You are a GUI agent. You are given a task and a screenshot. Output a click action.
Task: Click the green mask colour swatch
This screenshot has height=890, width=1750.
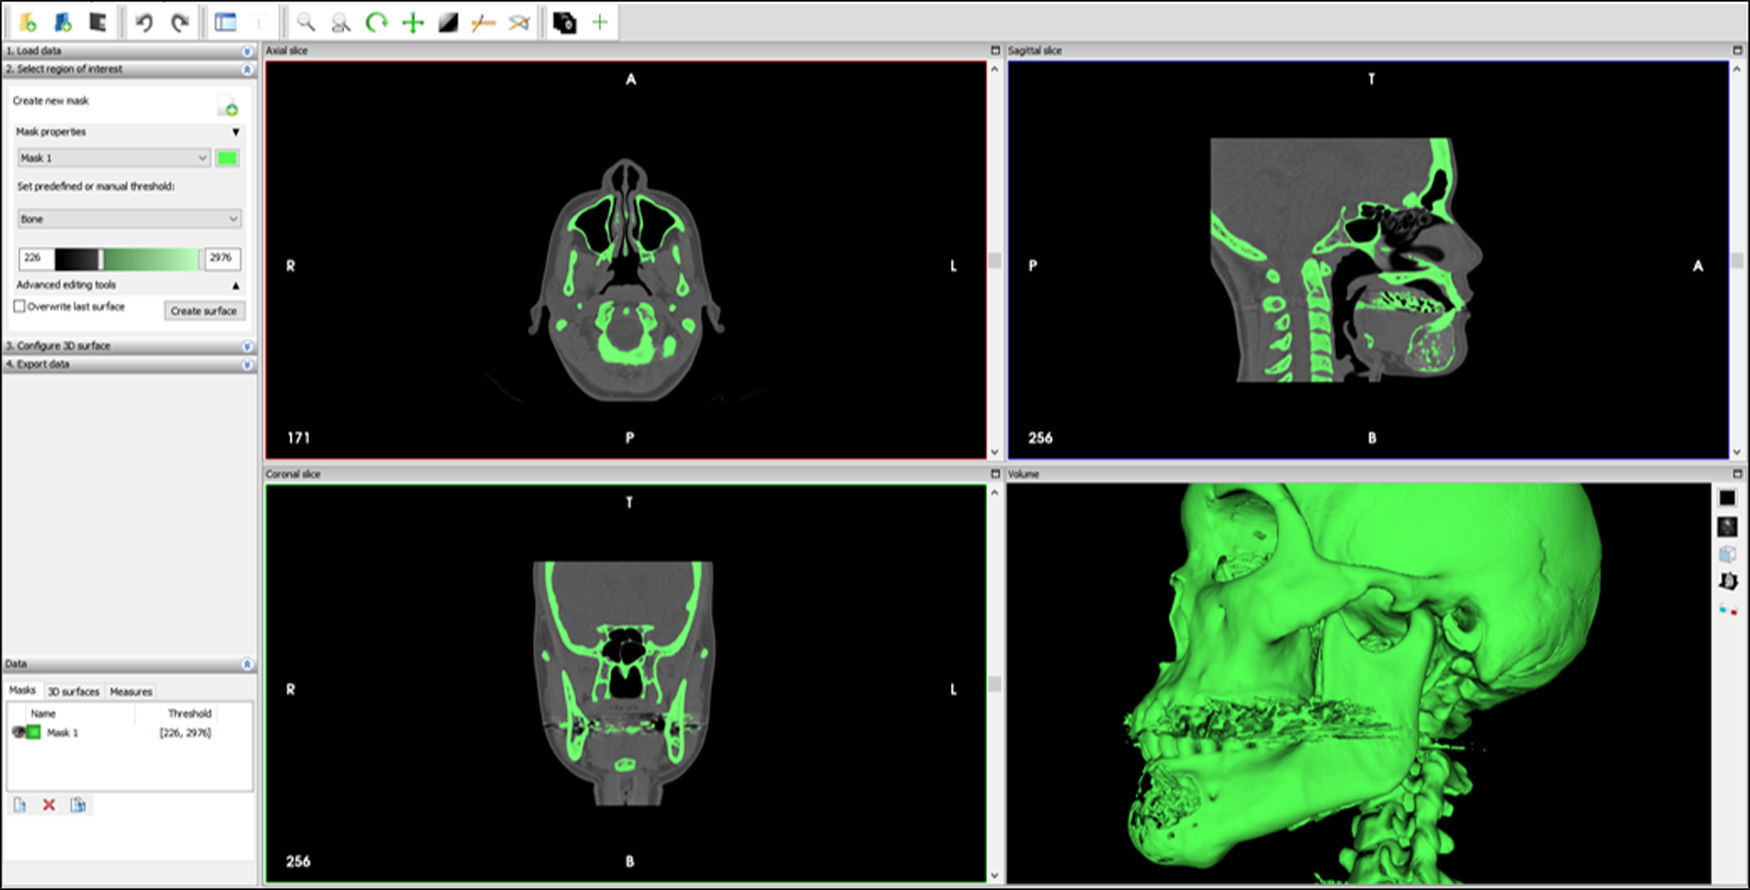(x=227, y=158)
